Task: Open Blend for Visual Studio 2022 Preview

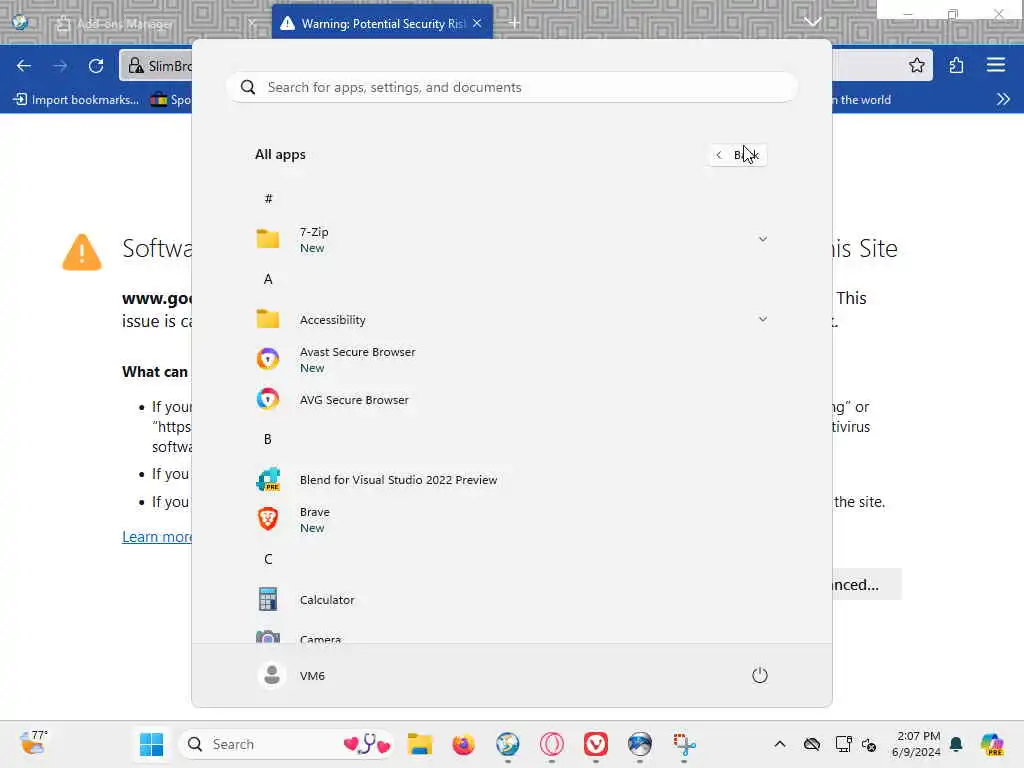Action: [x=511, y=479]
